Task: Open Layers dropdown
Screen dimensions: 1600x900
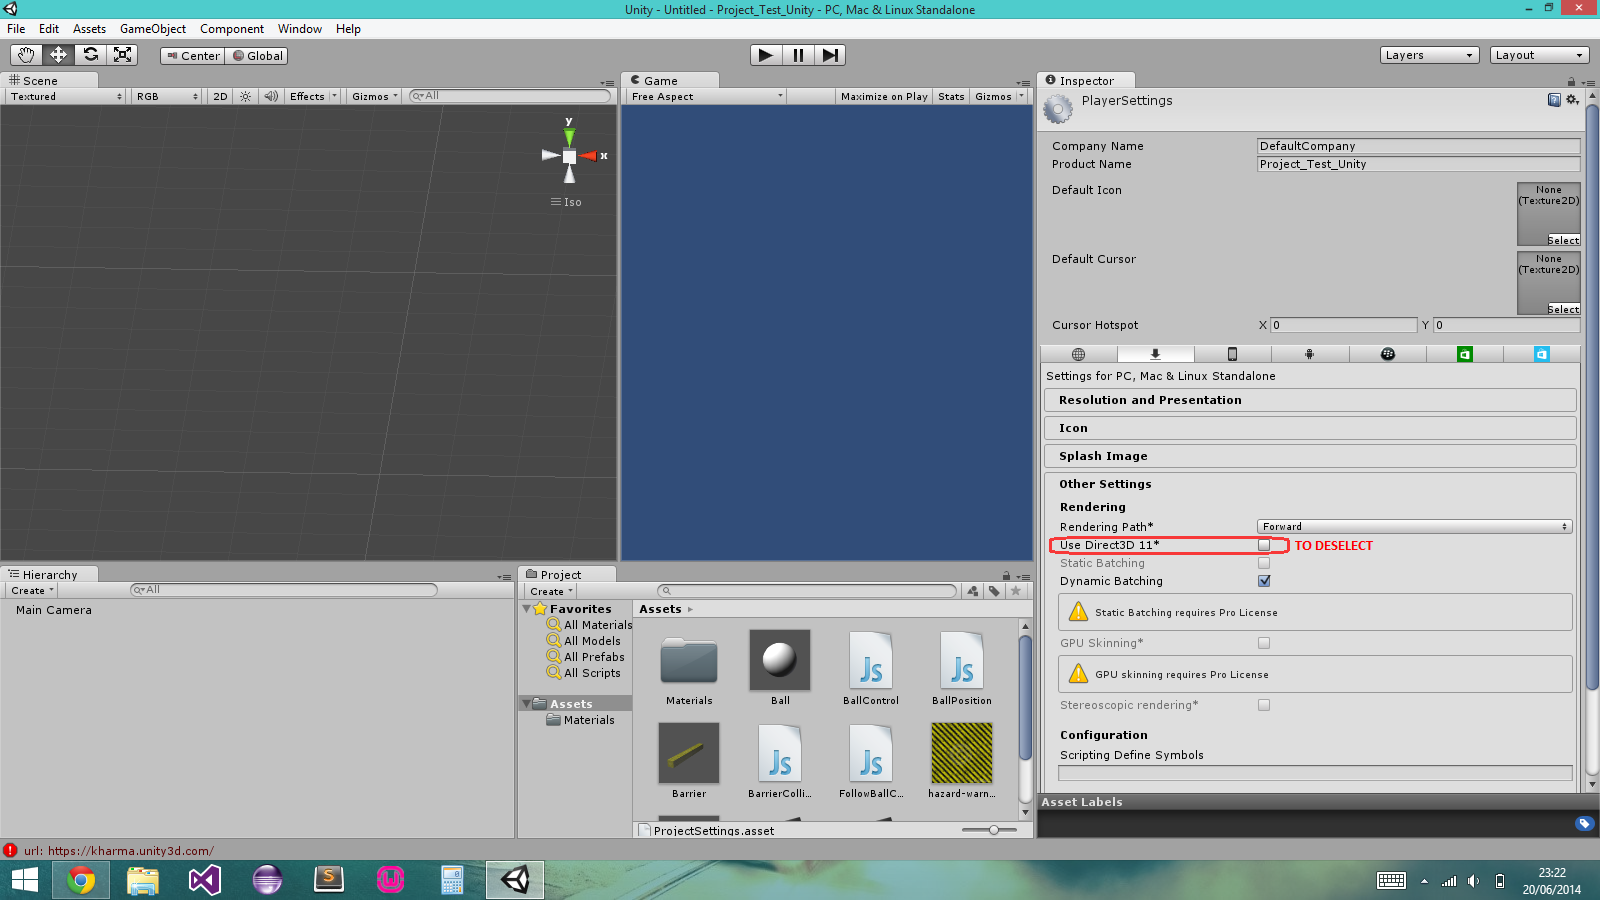Action: pos(1428,55)
